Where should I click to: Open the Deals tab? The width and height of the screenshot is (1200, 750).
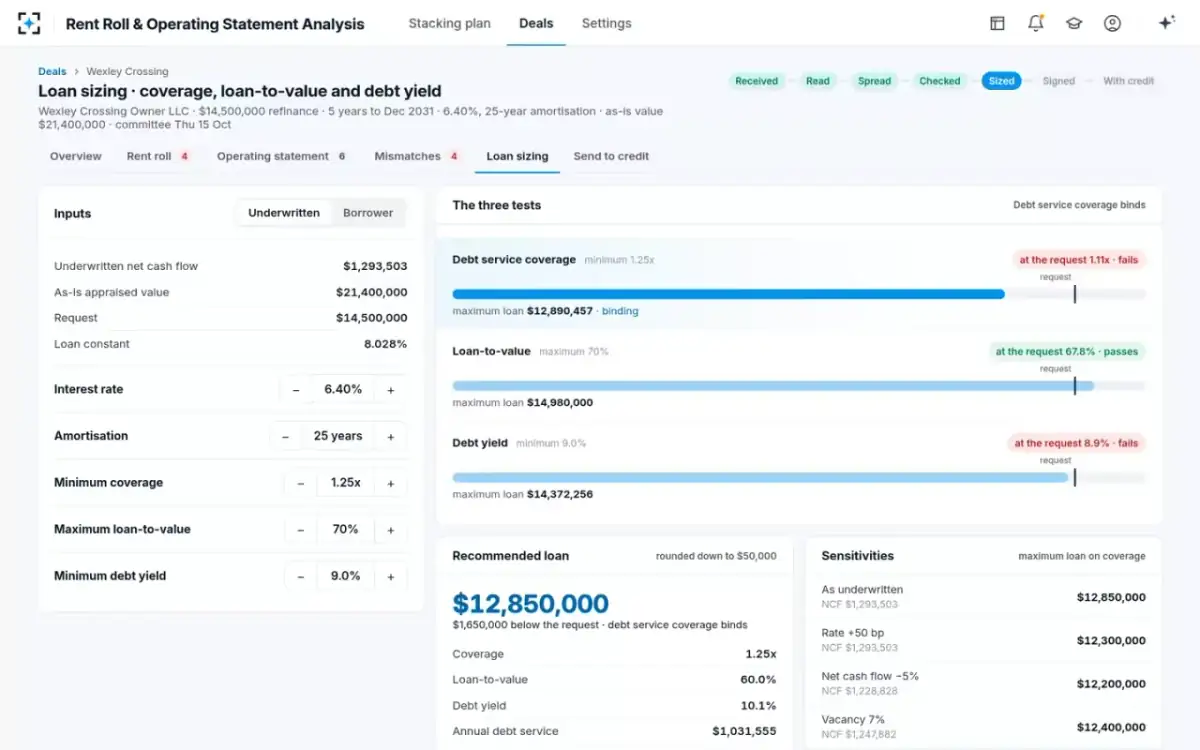pyautogui.click(x=536, y=23)
